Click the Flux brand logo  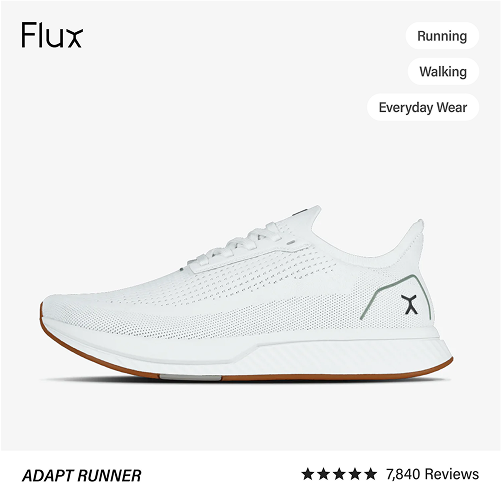click(52, 35)
